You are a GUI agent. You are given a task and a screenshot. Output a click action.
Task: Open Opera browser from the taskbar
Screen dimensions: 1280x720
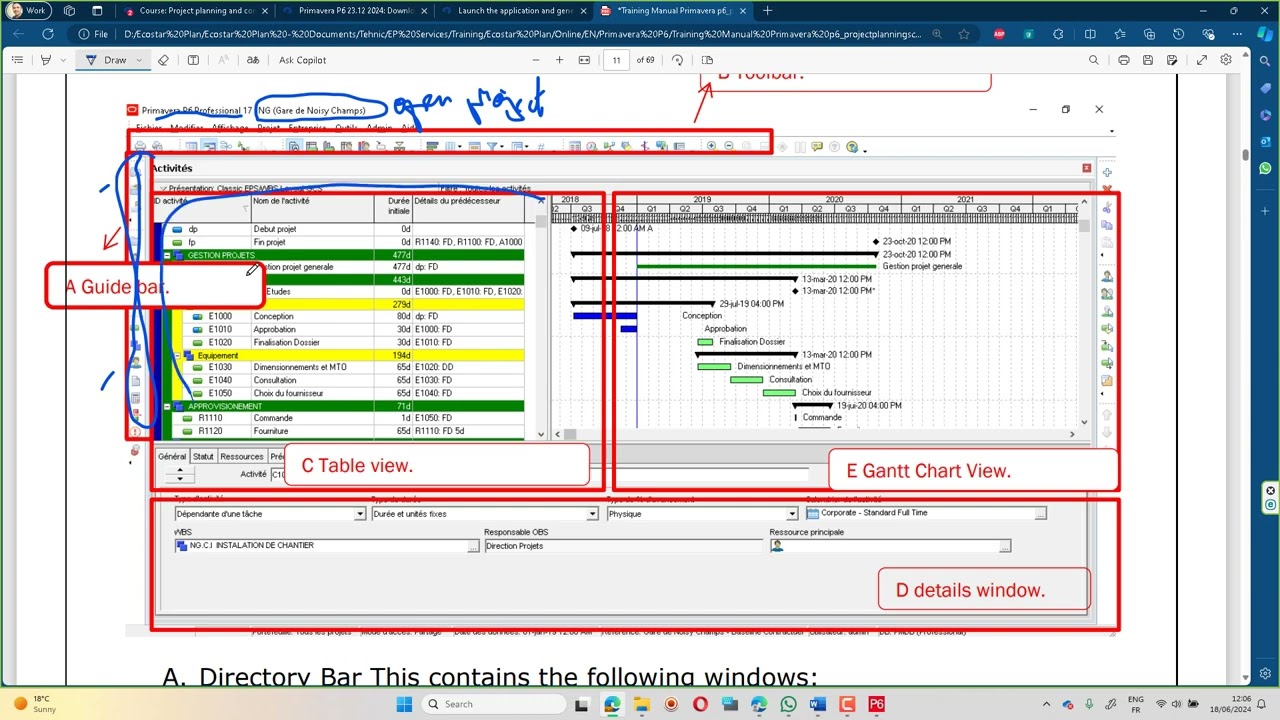[x=700, y=704]
